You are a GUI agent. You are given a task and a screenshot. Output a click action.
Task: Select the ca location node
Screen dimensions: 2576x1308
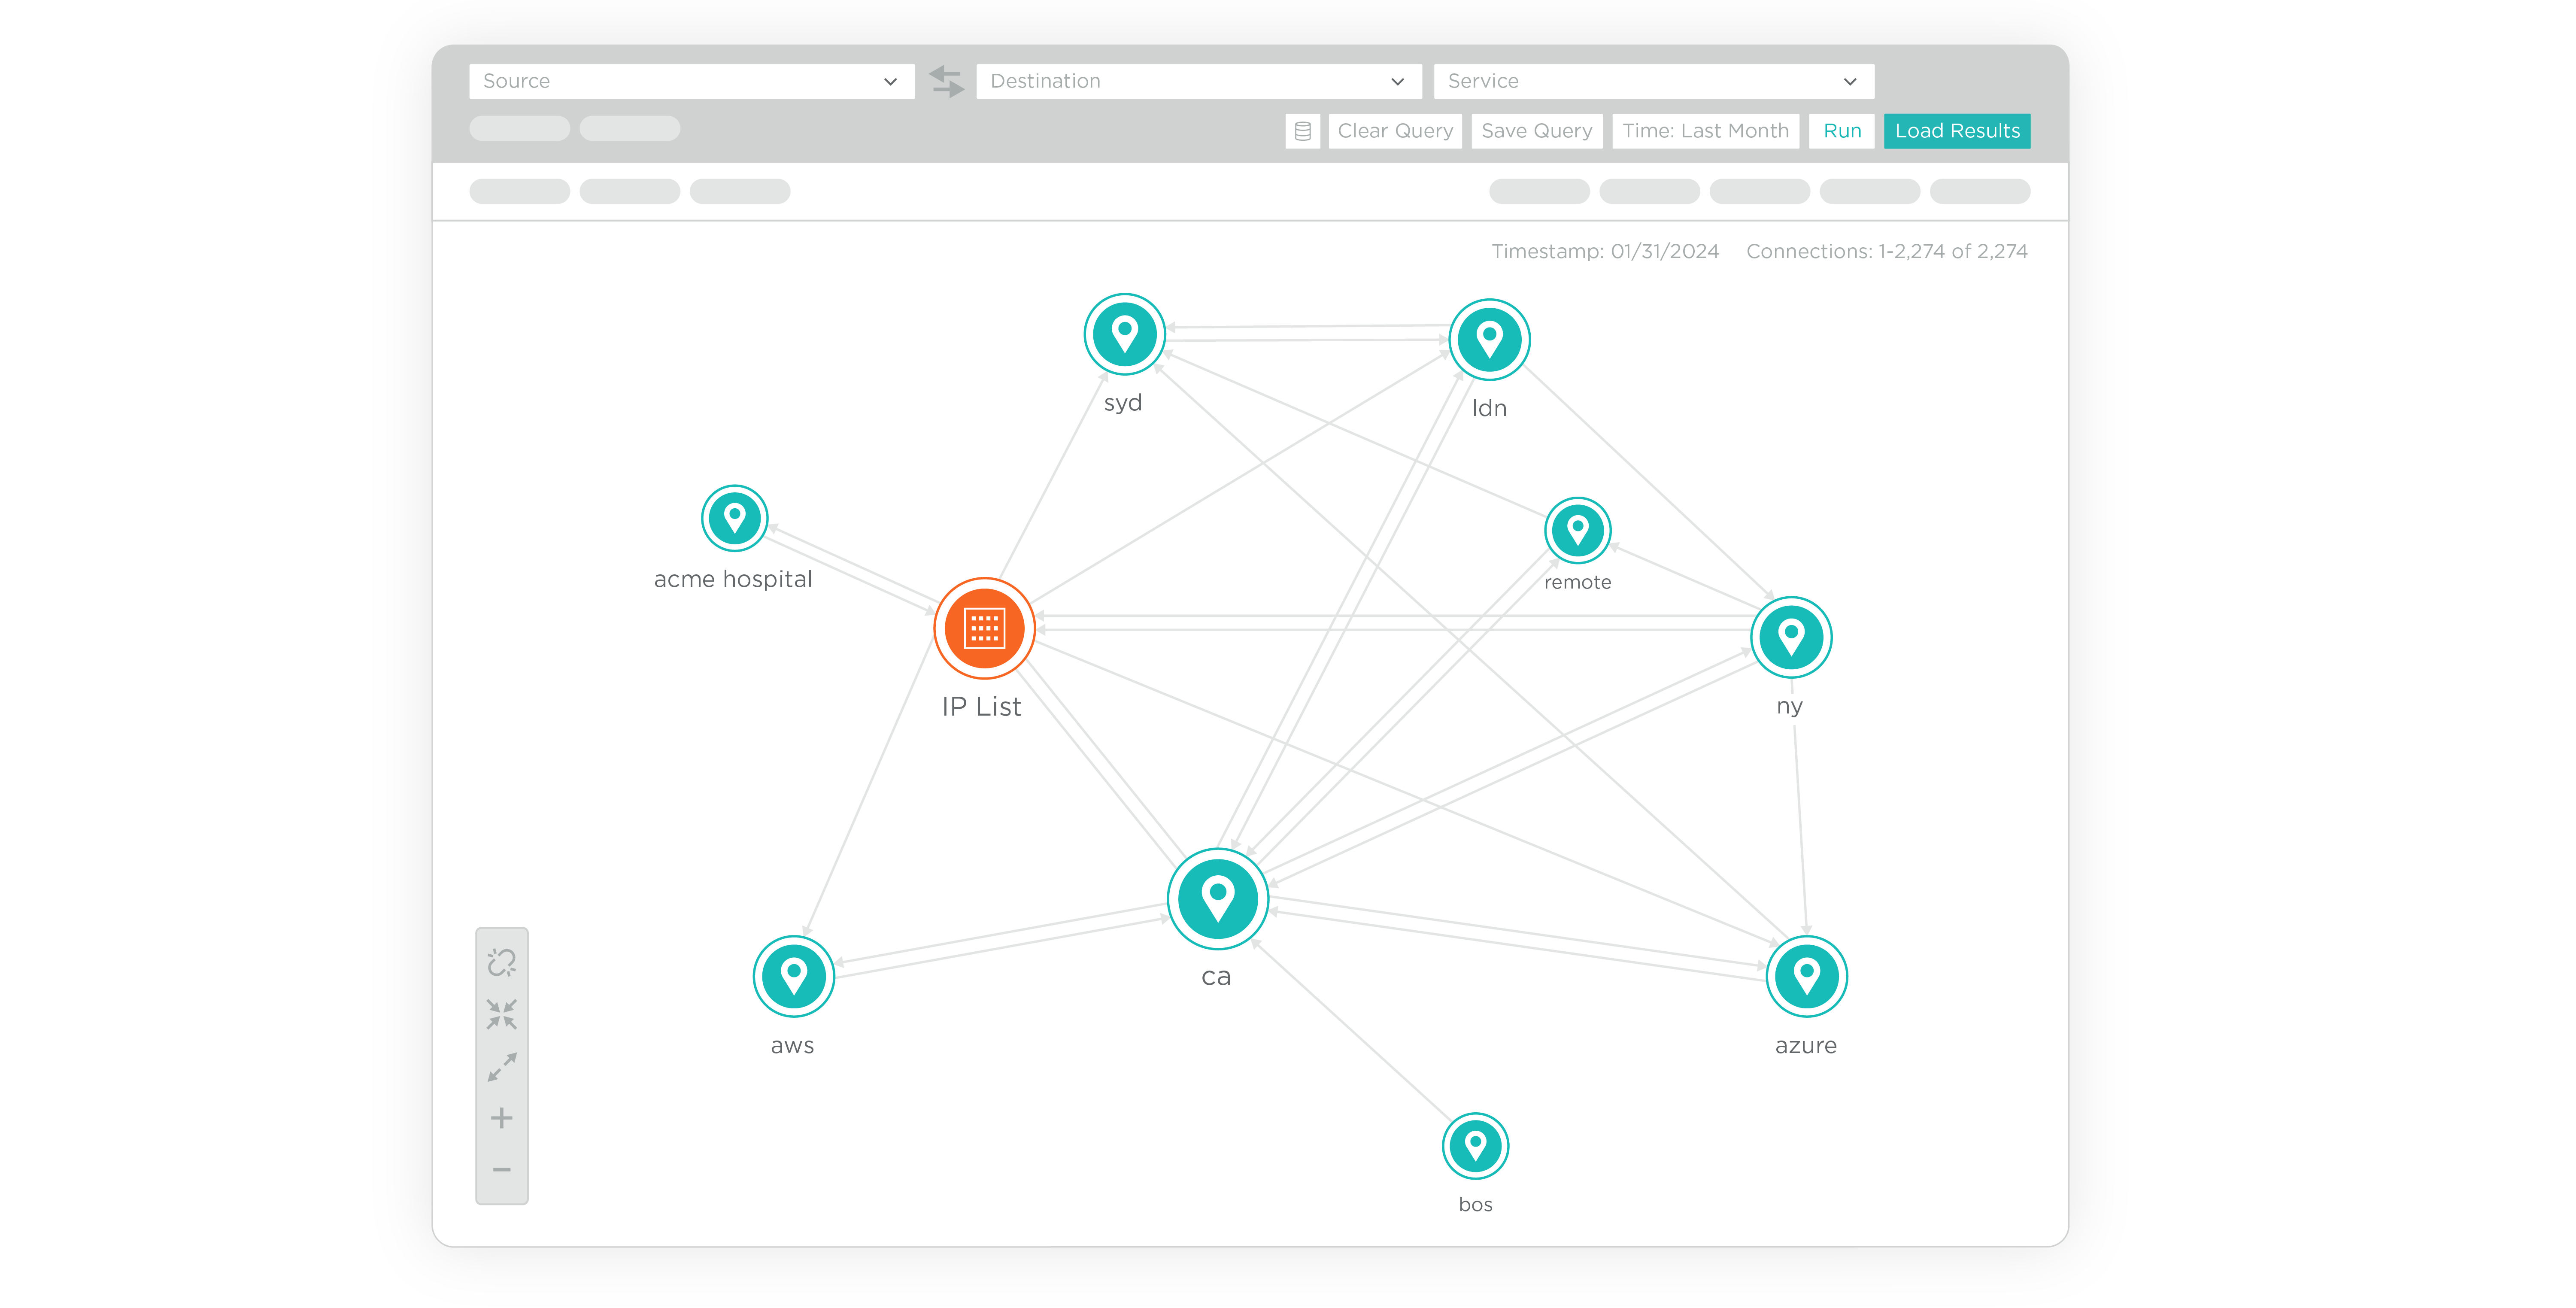click(1217, 898)
